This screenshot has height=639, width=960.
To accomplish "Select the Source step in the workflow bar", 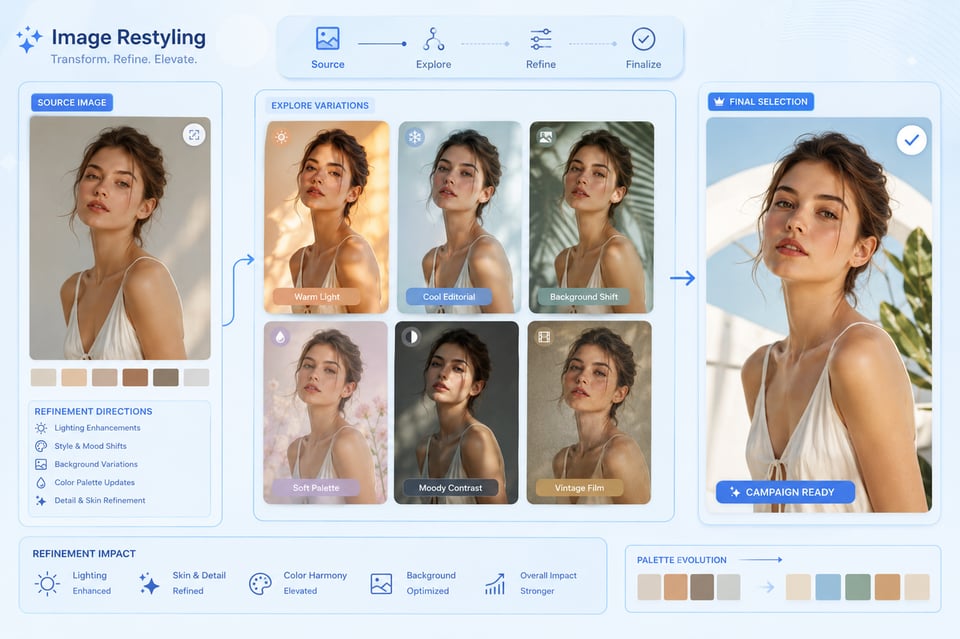I will (x=328, y=48).
